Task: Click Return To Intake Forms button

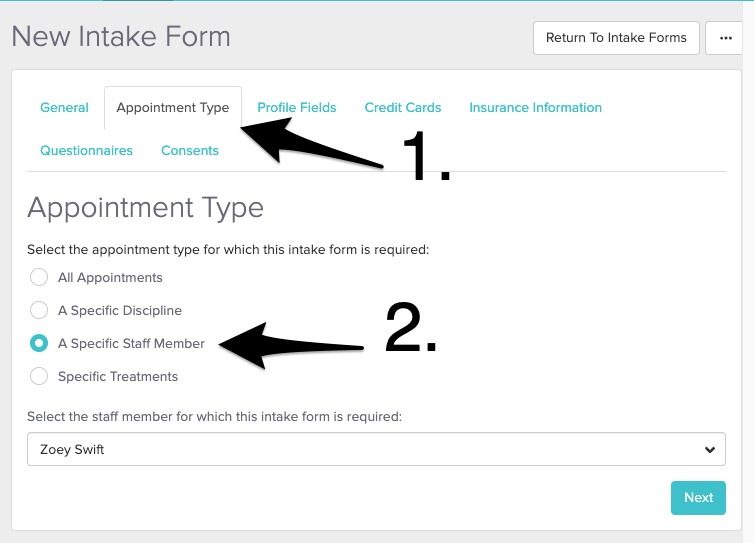Action: pyautogui.click(x=616, y=38)
